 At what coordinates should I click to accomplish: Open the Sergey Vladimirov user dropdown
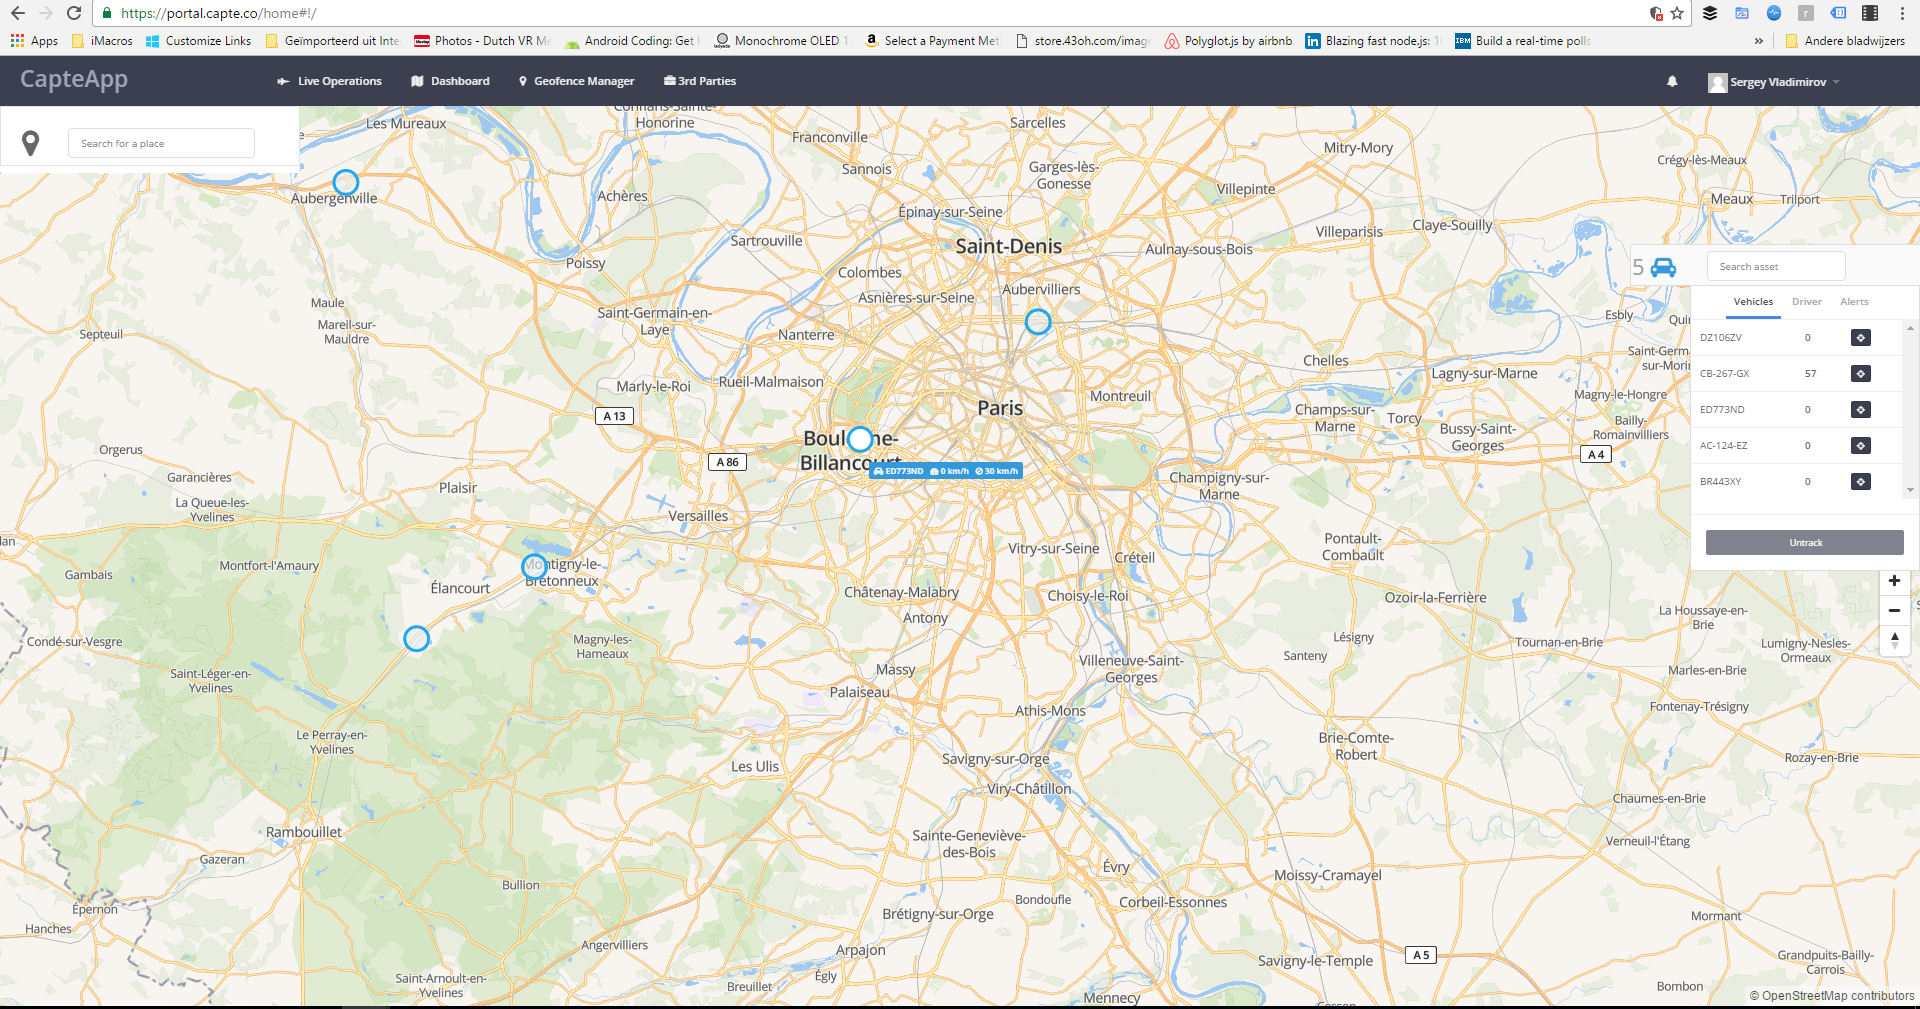point(1774,82)
